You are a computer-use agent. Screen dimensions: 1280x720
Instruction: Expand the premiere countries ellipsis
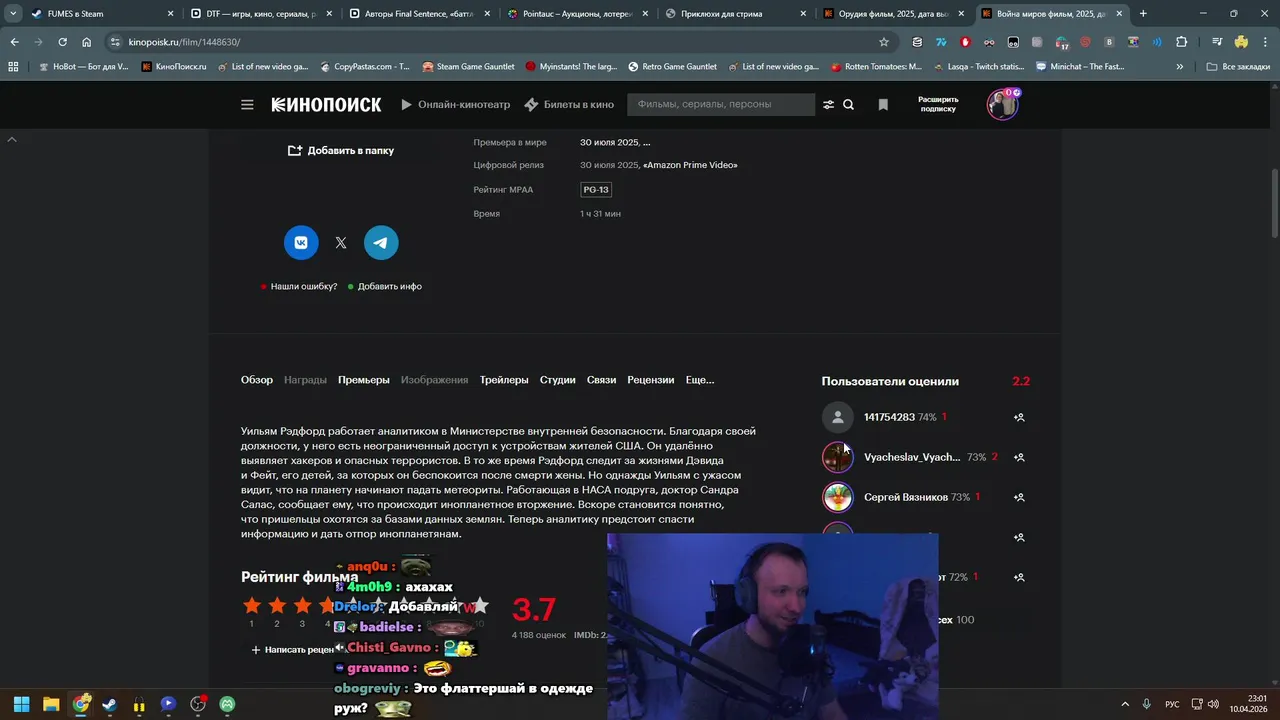coord(646,142)
